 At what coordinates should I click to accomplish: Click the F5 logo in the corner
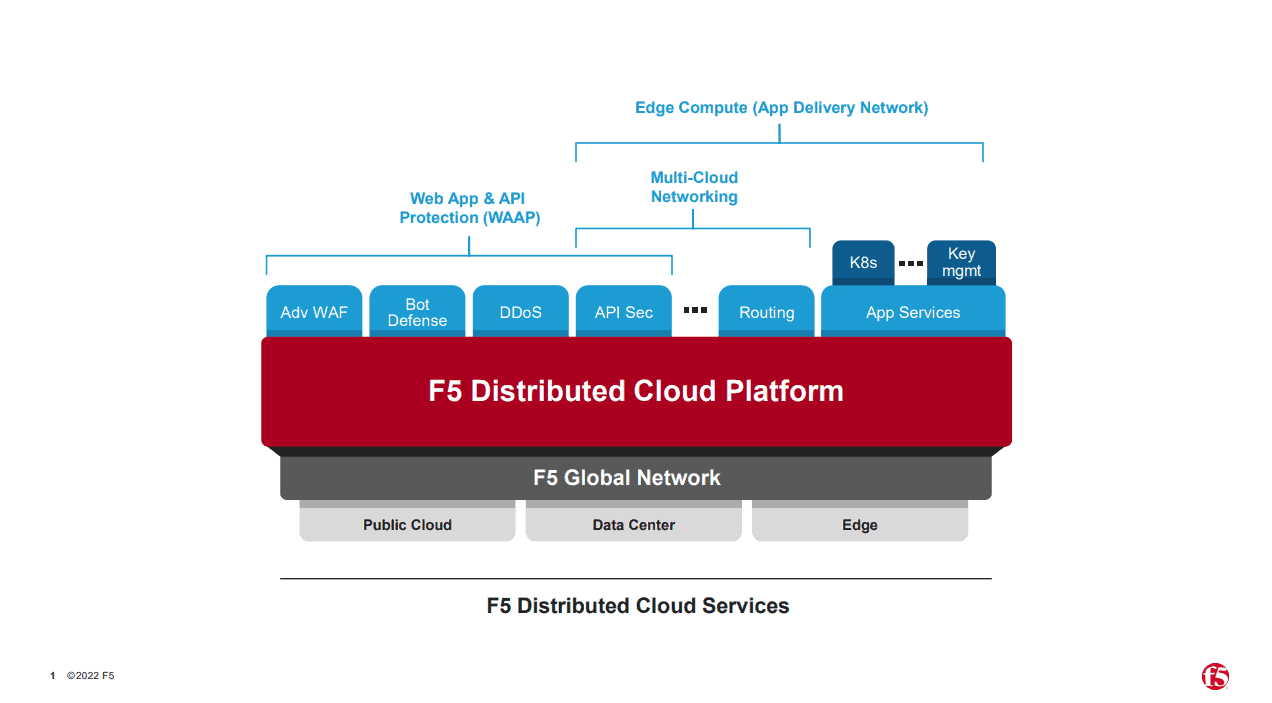tap(1215, 677)
